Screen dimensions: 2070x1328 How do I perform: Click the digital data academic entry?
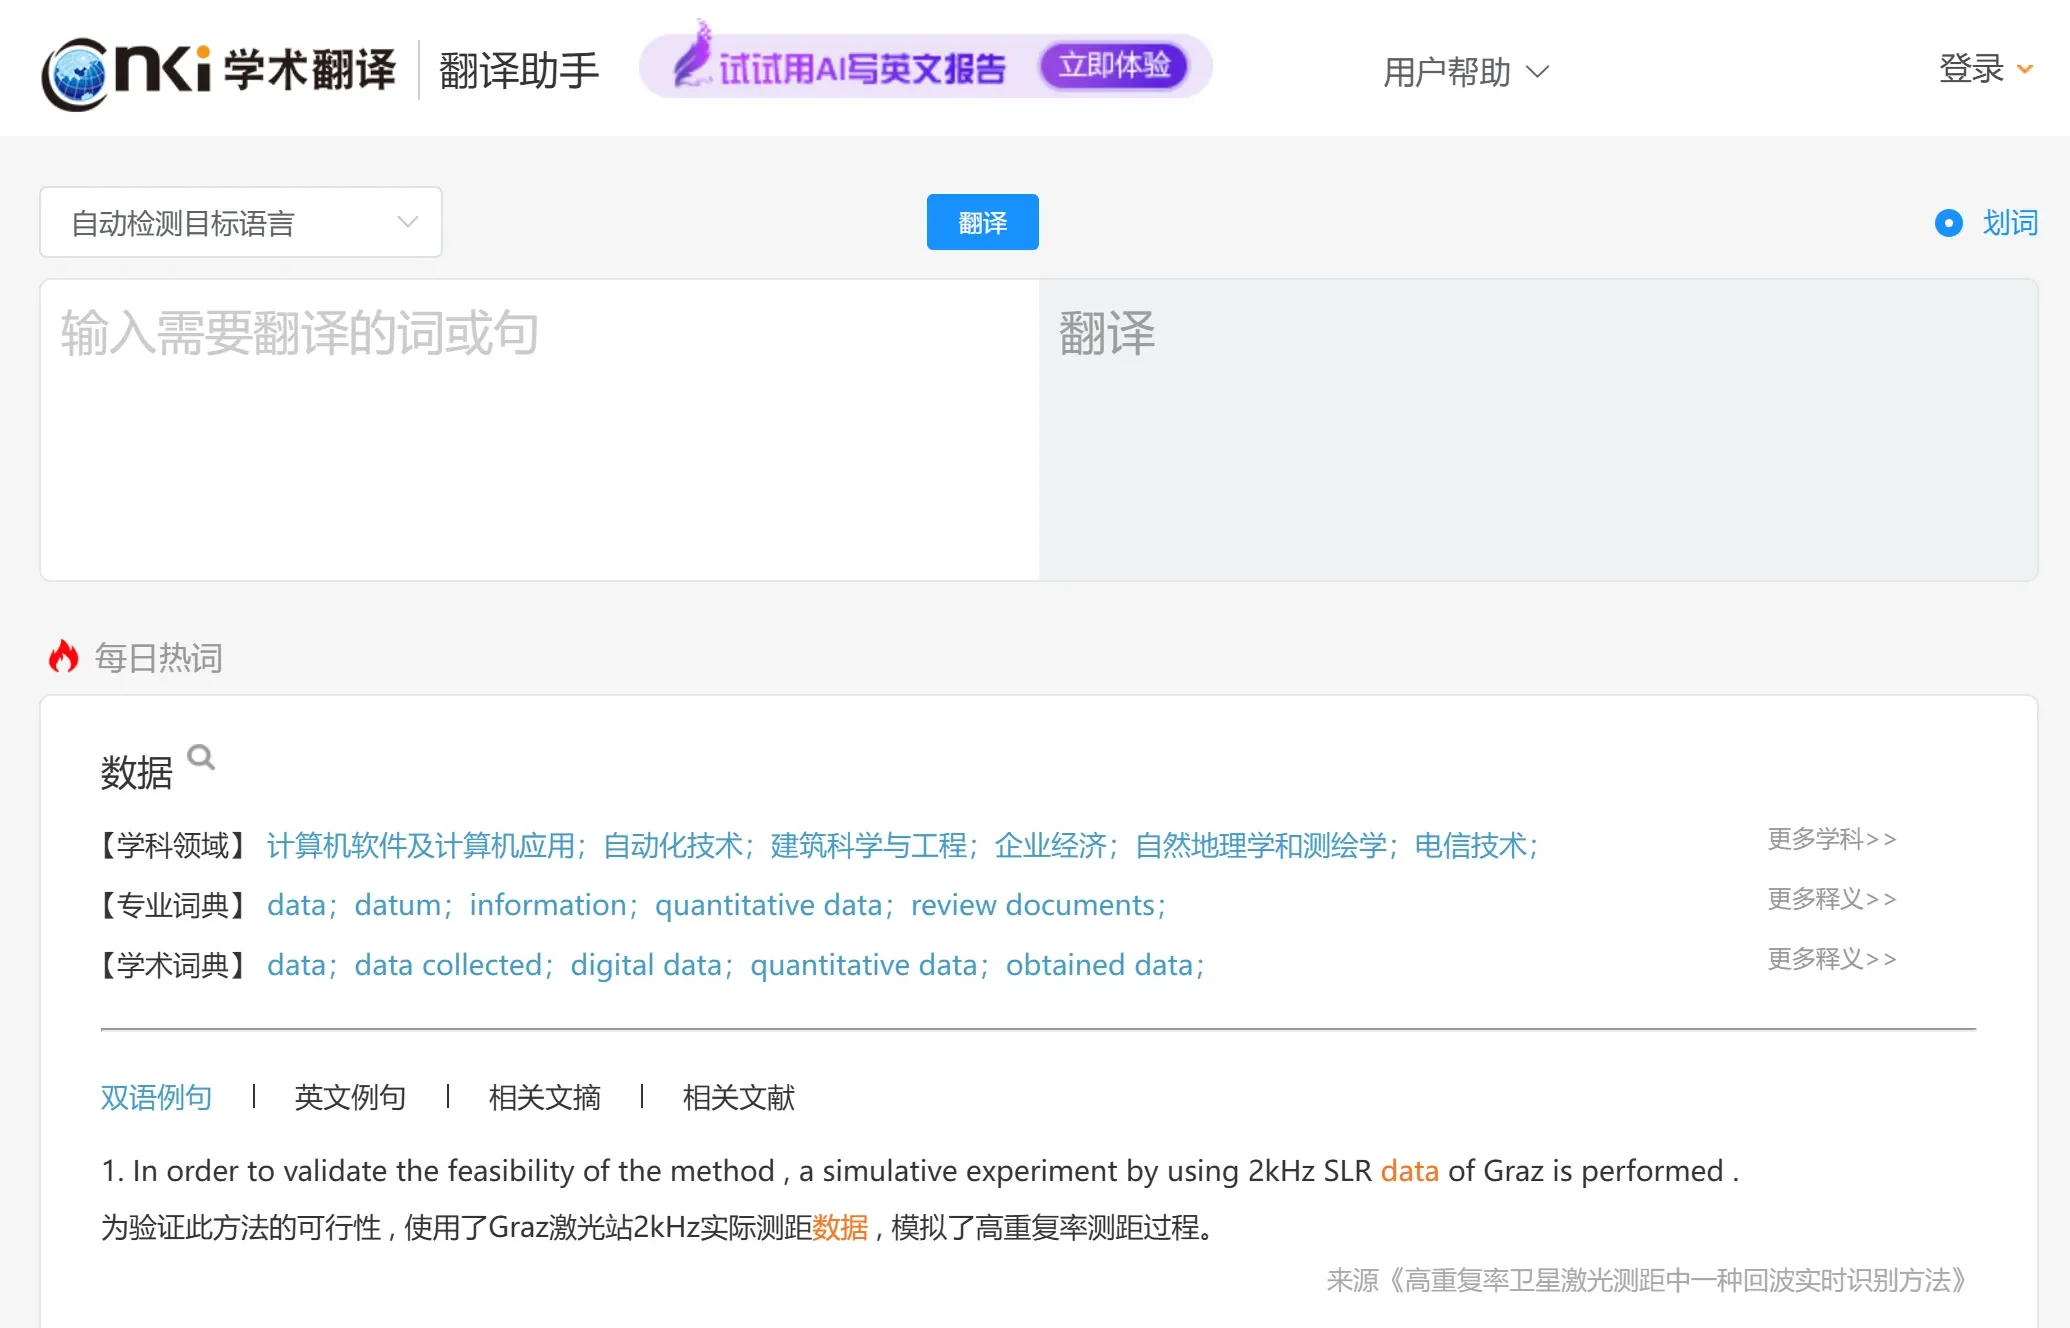point(646,965)
